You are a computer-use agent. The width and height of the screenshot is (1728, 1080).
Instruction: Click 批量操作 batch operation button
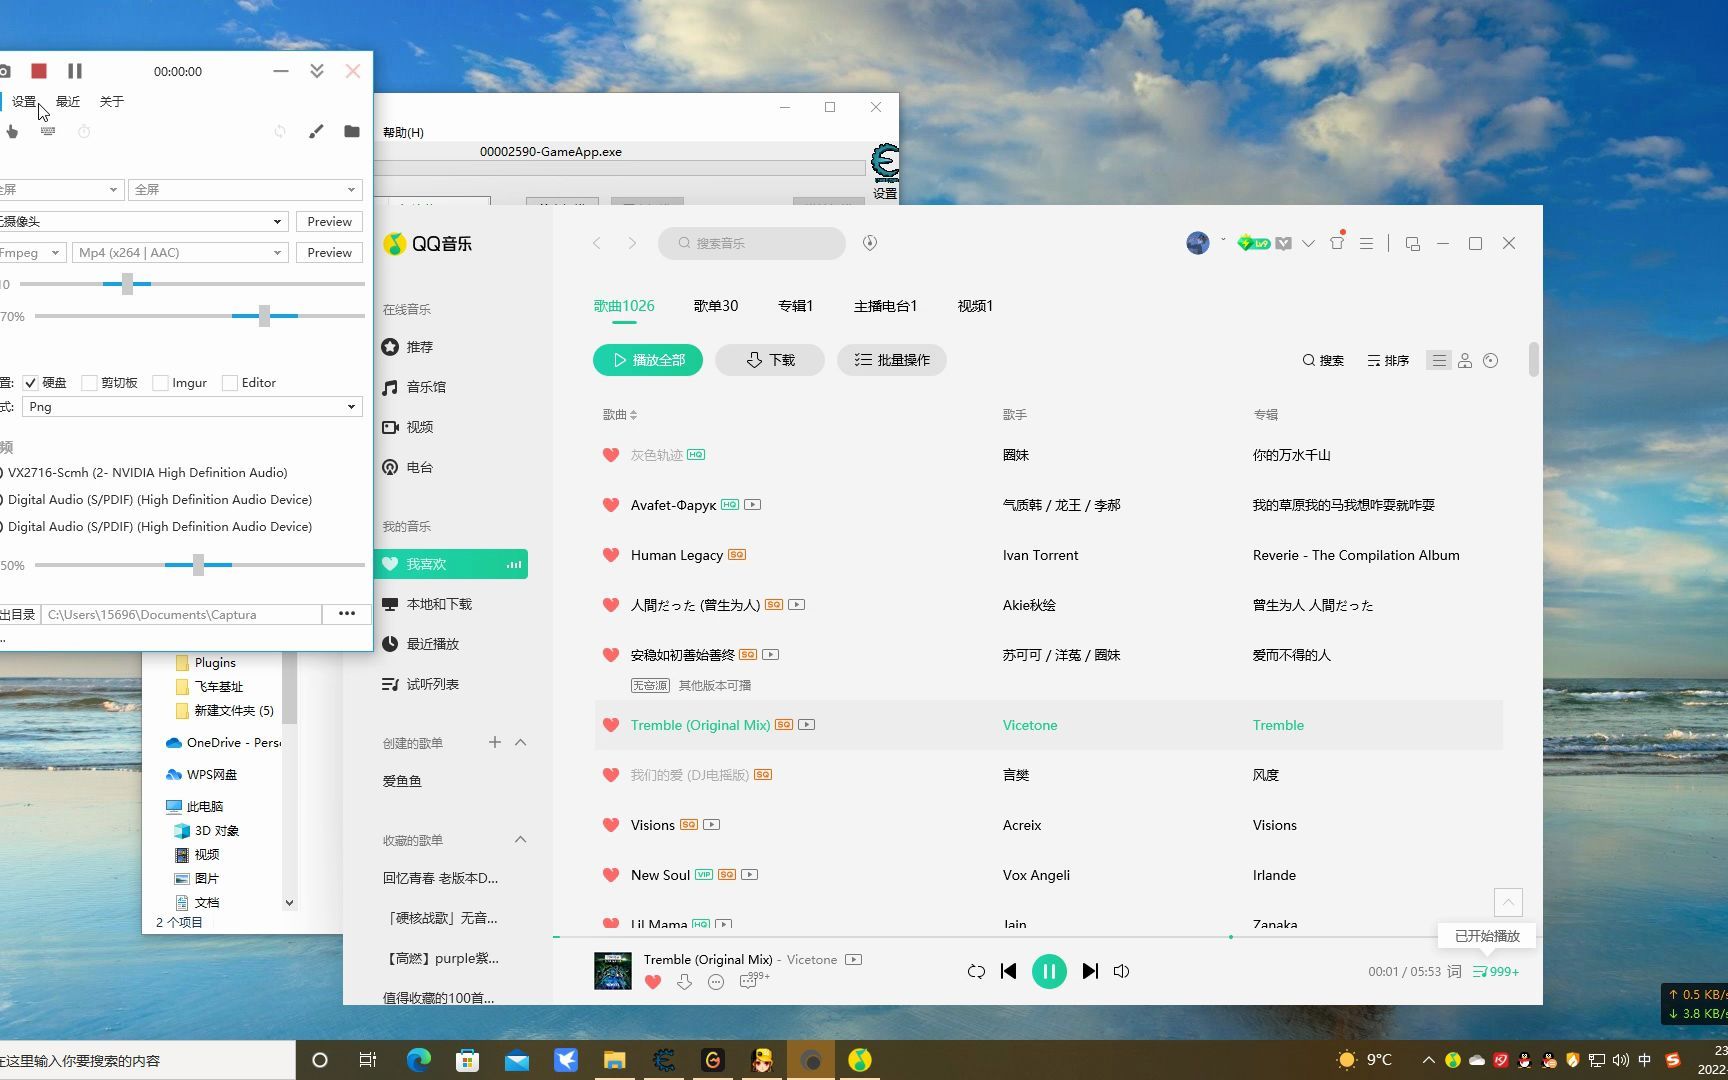pos(892,360)
